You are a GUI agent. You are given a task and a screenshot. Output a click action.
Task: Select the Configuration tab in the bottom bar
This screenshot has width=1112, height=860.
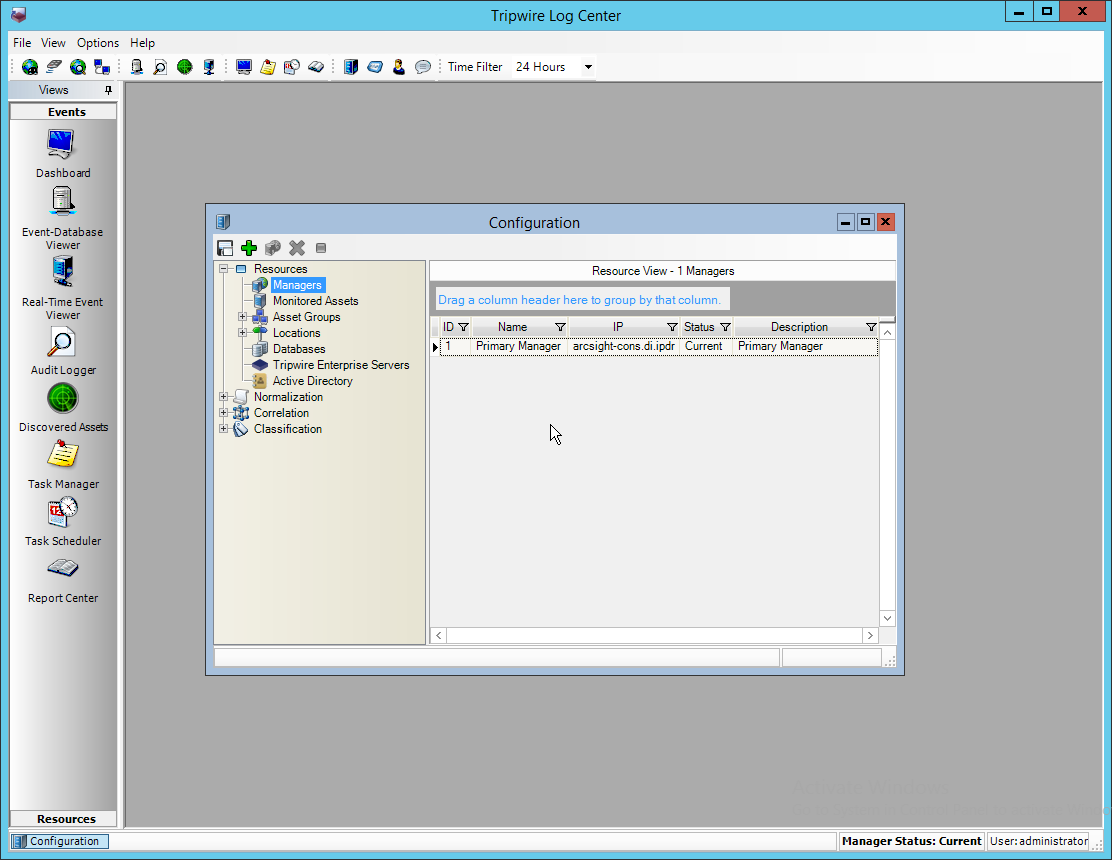tap(60, 841)
